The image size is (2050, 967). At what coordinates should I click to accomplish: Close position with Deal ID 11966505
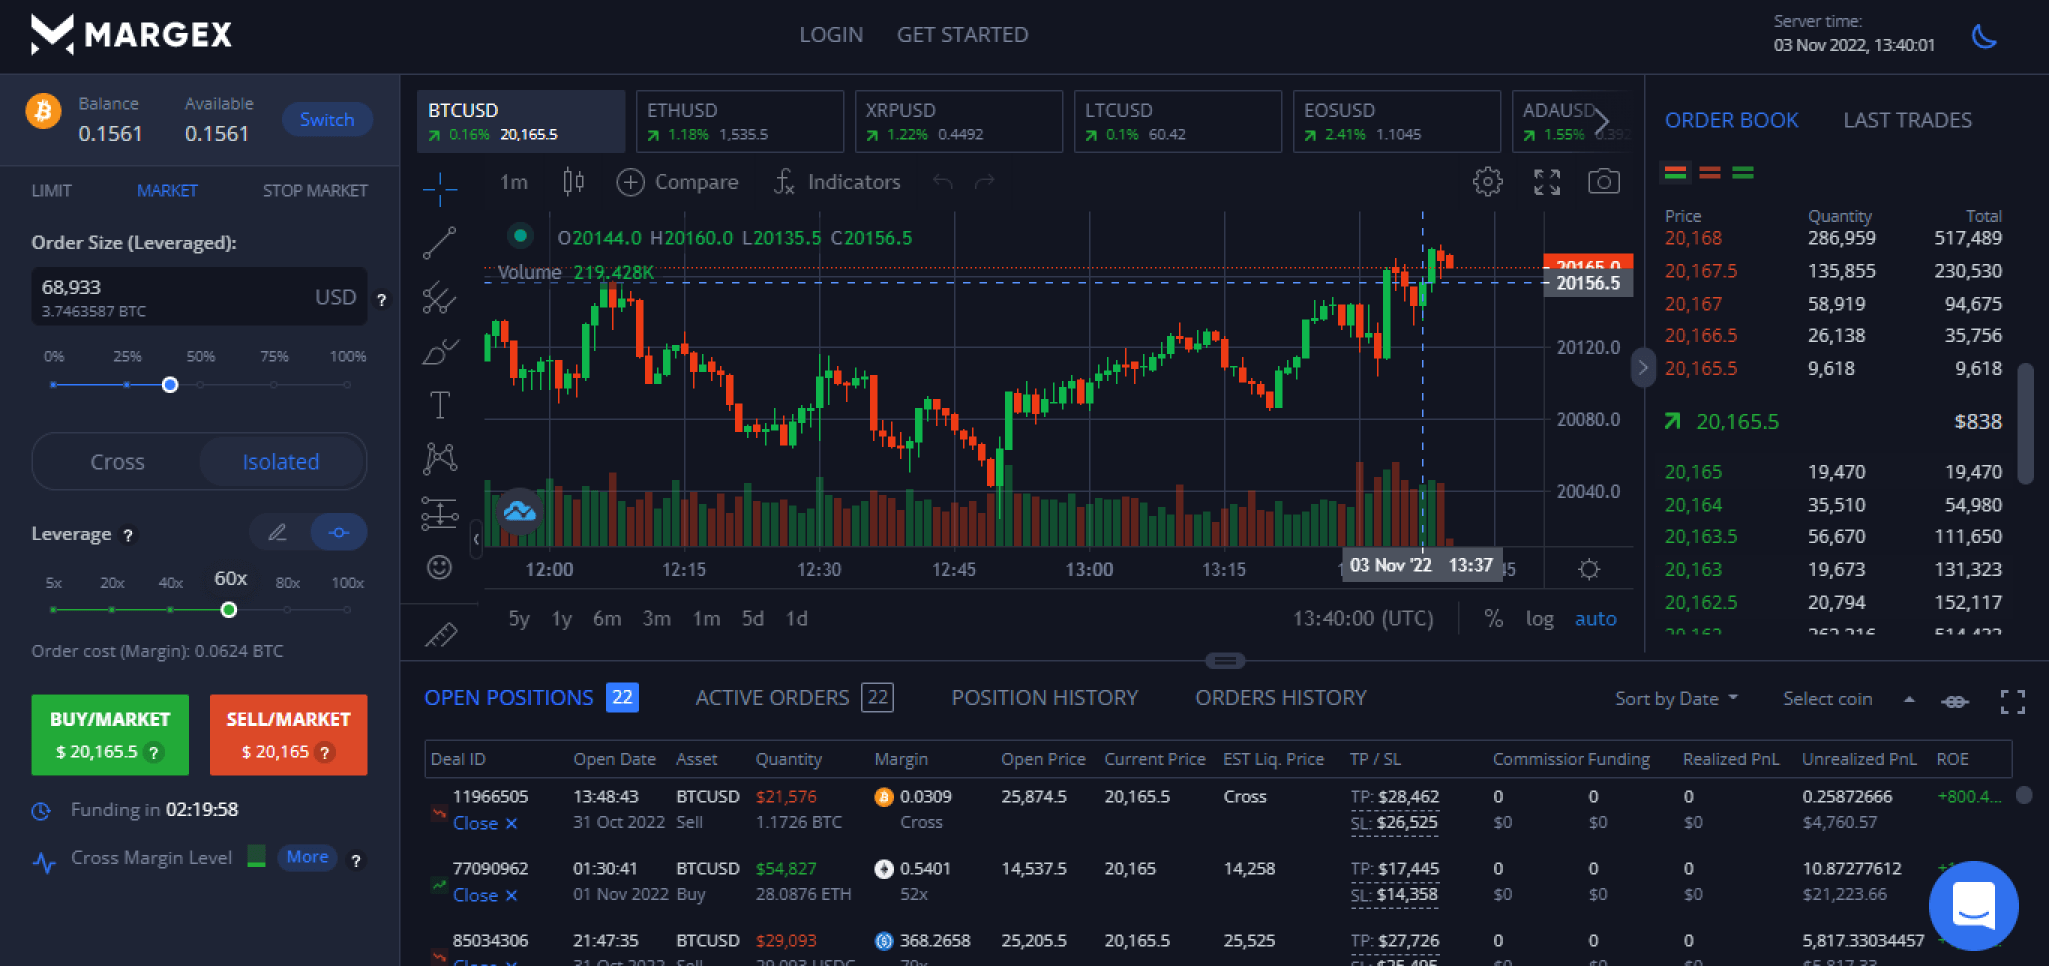pos(485,823)
